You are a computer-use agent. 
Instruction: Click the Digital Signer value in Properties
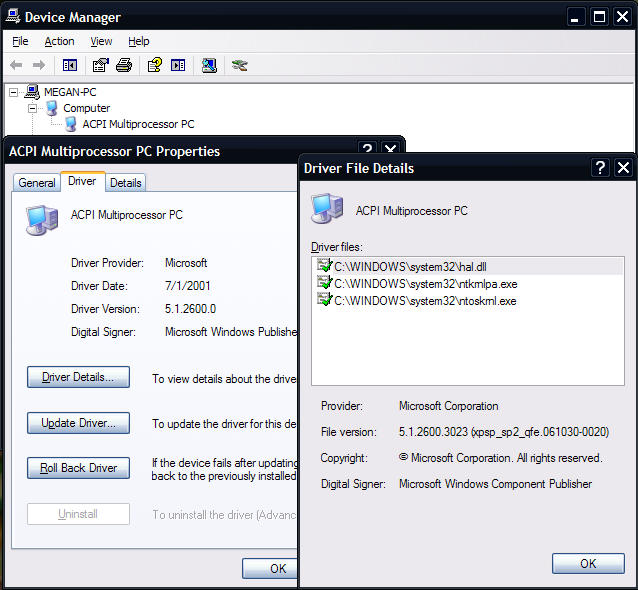click(231, 332)
